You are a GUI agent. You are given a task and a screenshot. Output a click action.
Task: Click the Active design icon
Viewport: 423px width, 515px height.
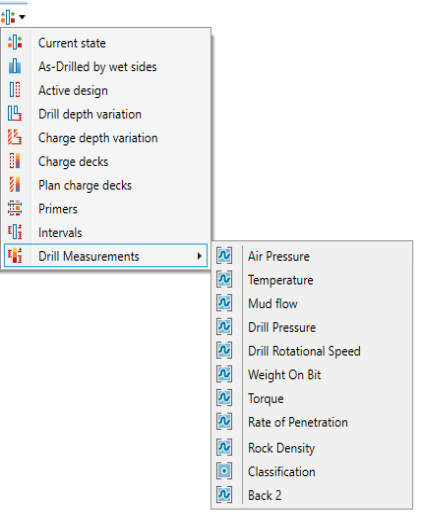tap(15, 90)
